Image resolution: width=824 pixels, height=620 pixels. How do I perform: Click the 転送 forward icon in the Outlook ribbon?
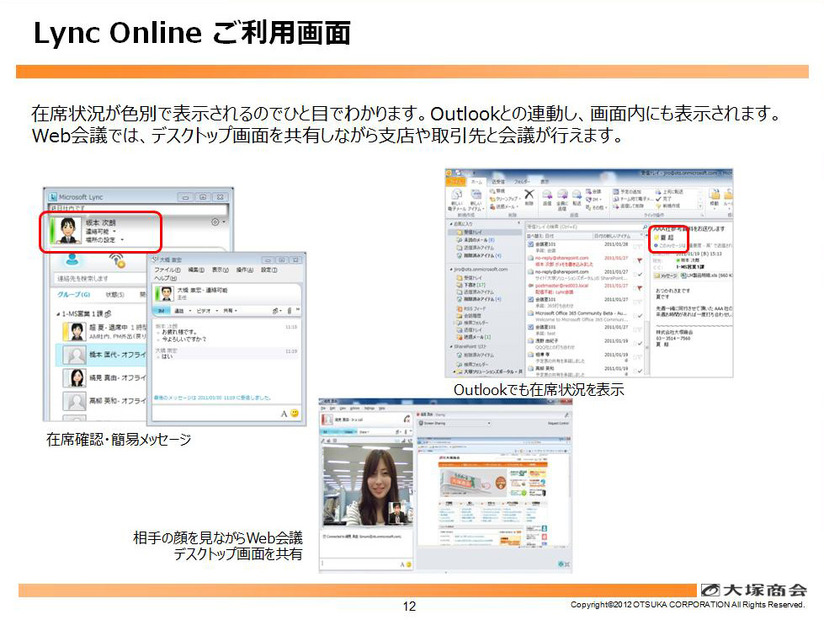(x=576, y=197)
